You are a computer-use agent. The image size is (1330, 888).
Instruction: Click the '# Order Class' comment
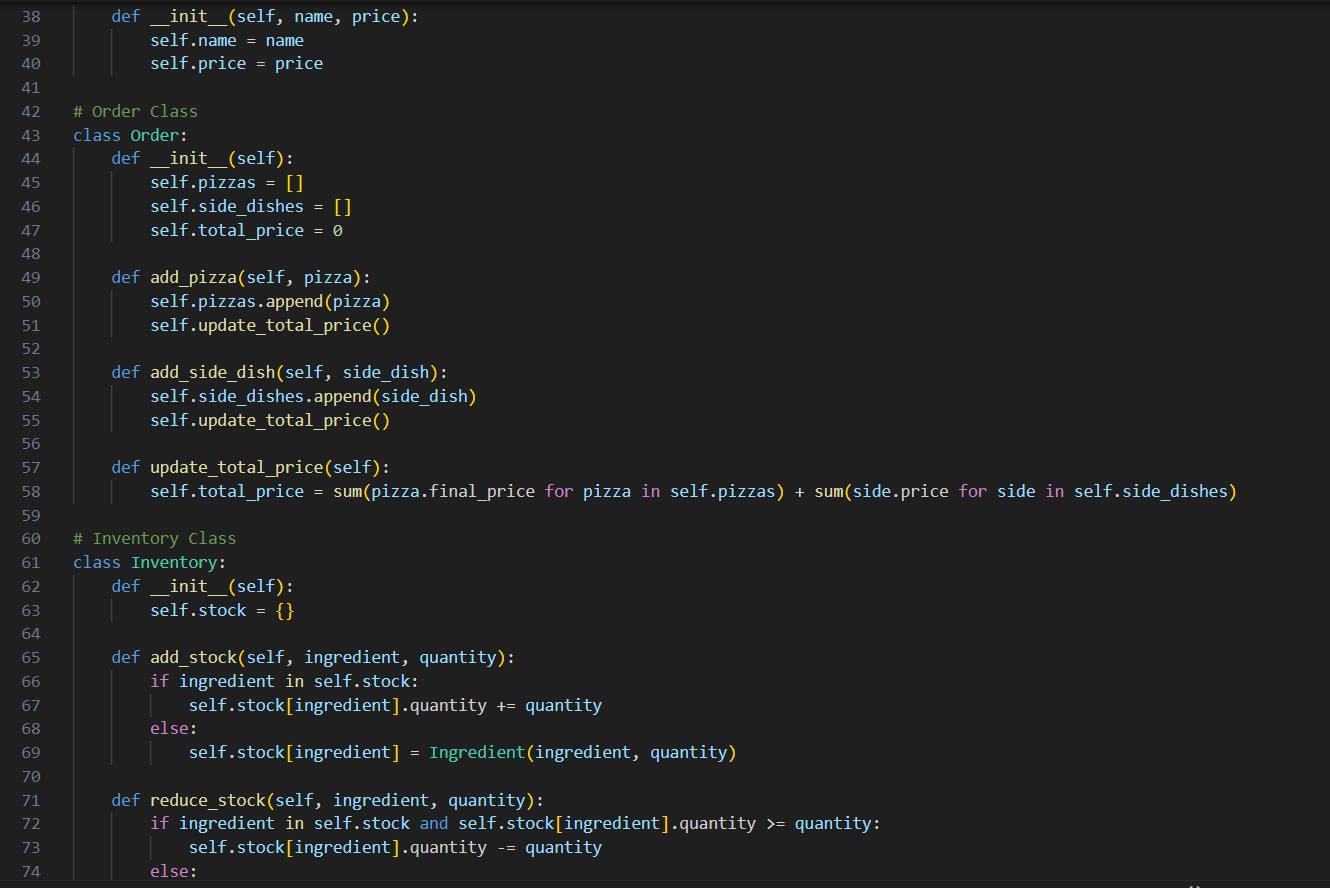(x=135, y=111)
